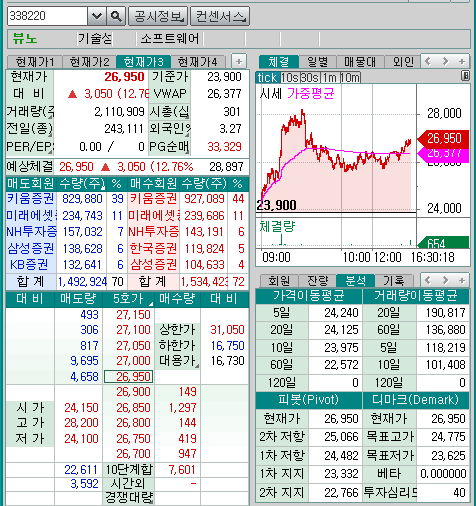Viewport: 476px width, 506px height.
Task: Click the stock code input field 338220
Action: 47,16
